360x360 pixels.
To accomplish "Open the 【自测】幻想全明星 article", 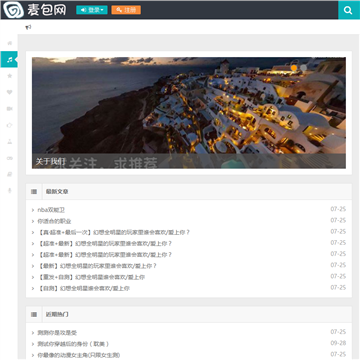I will (83, 288).
